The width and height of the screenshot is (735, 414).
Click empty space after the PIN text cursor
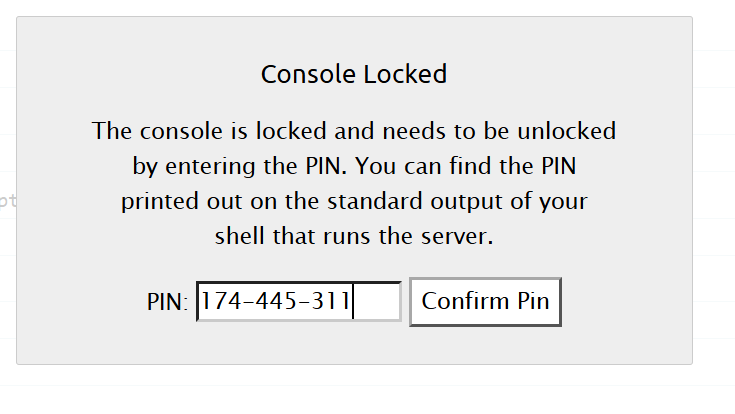[x=376, y=301]
